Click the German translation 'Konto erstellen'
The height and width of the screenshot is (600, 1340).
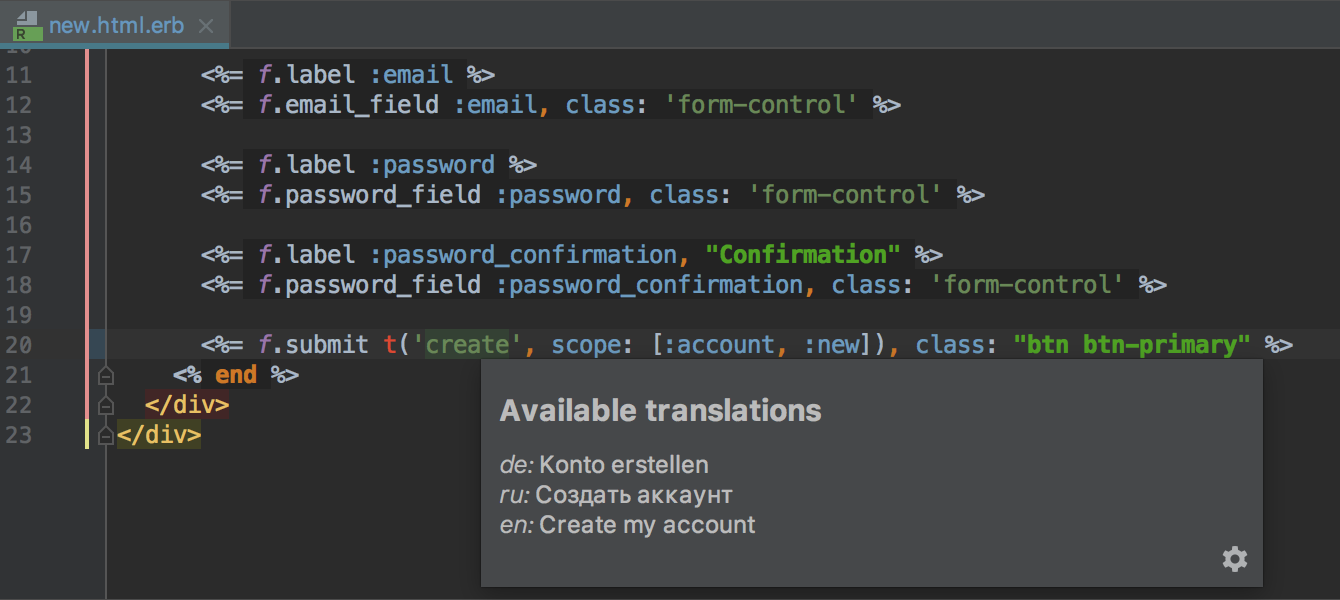point(624,465)
